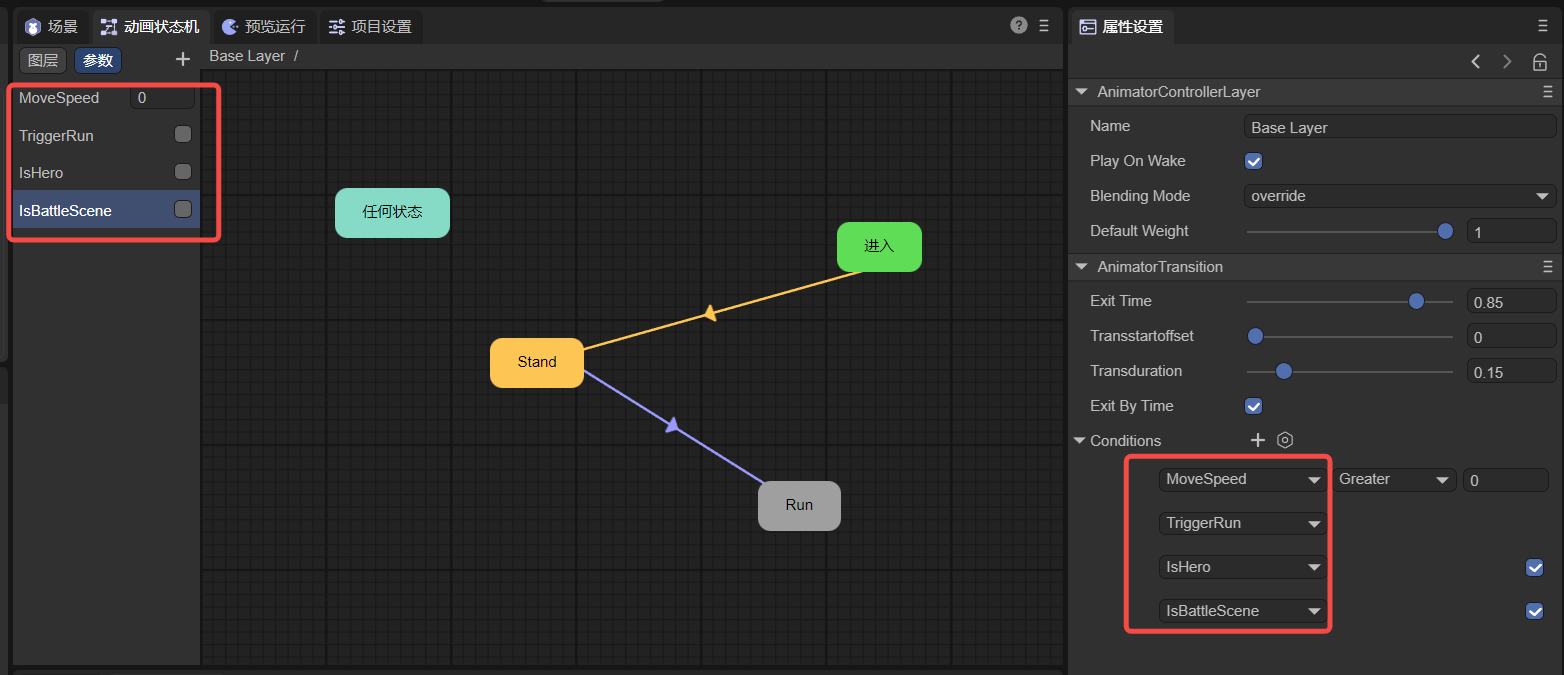Adjust the Exit Time slider handle

coord(1416,301)
